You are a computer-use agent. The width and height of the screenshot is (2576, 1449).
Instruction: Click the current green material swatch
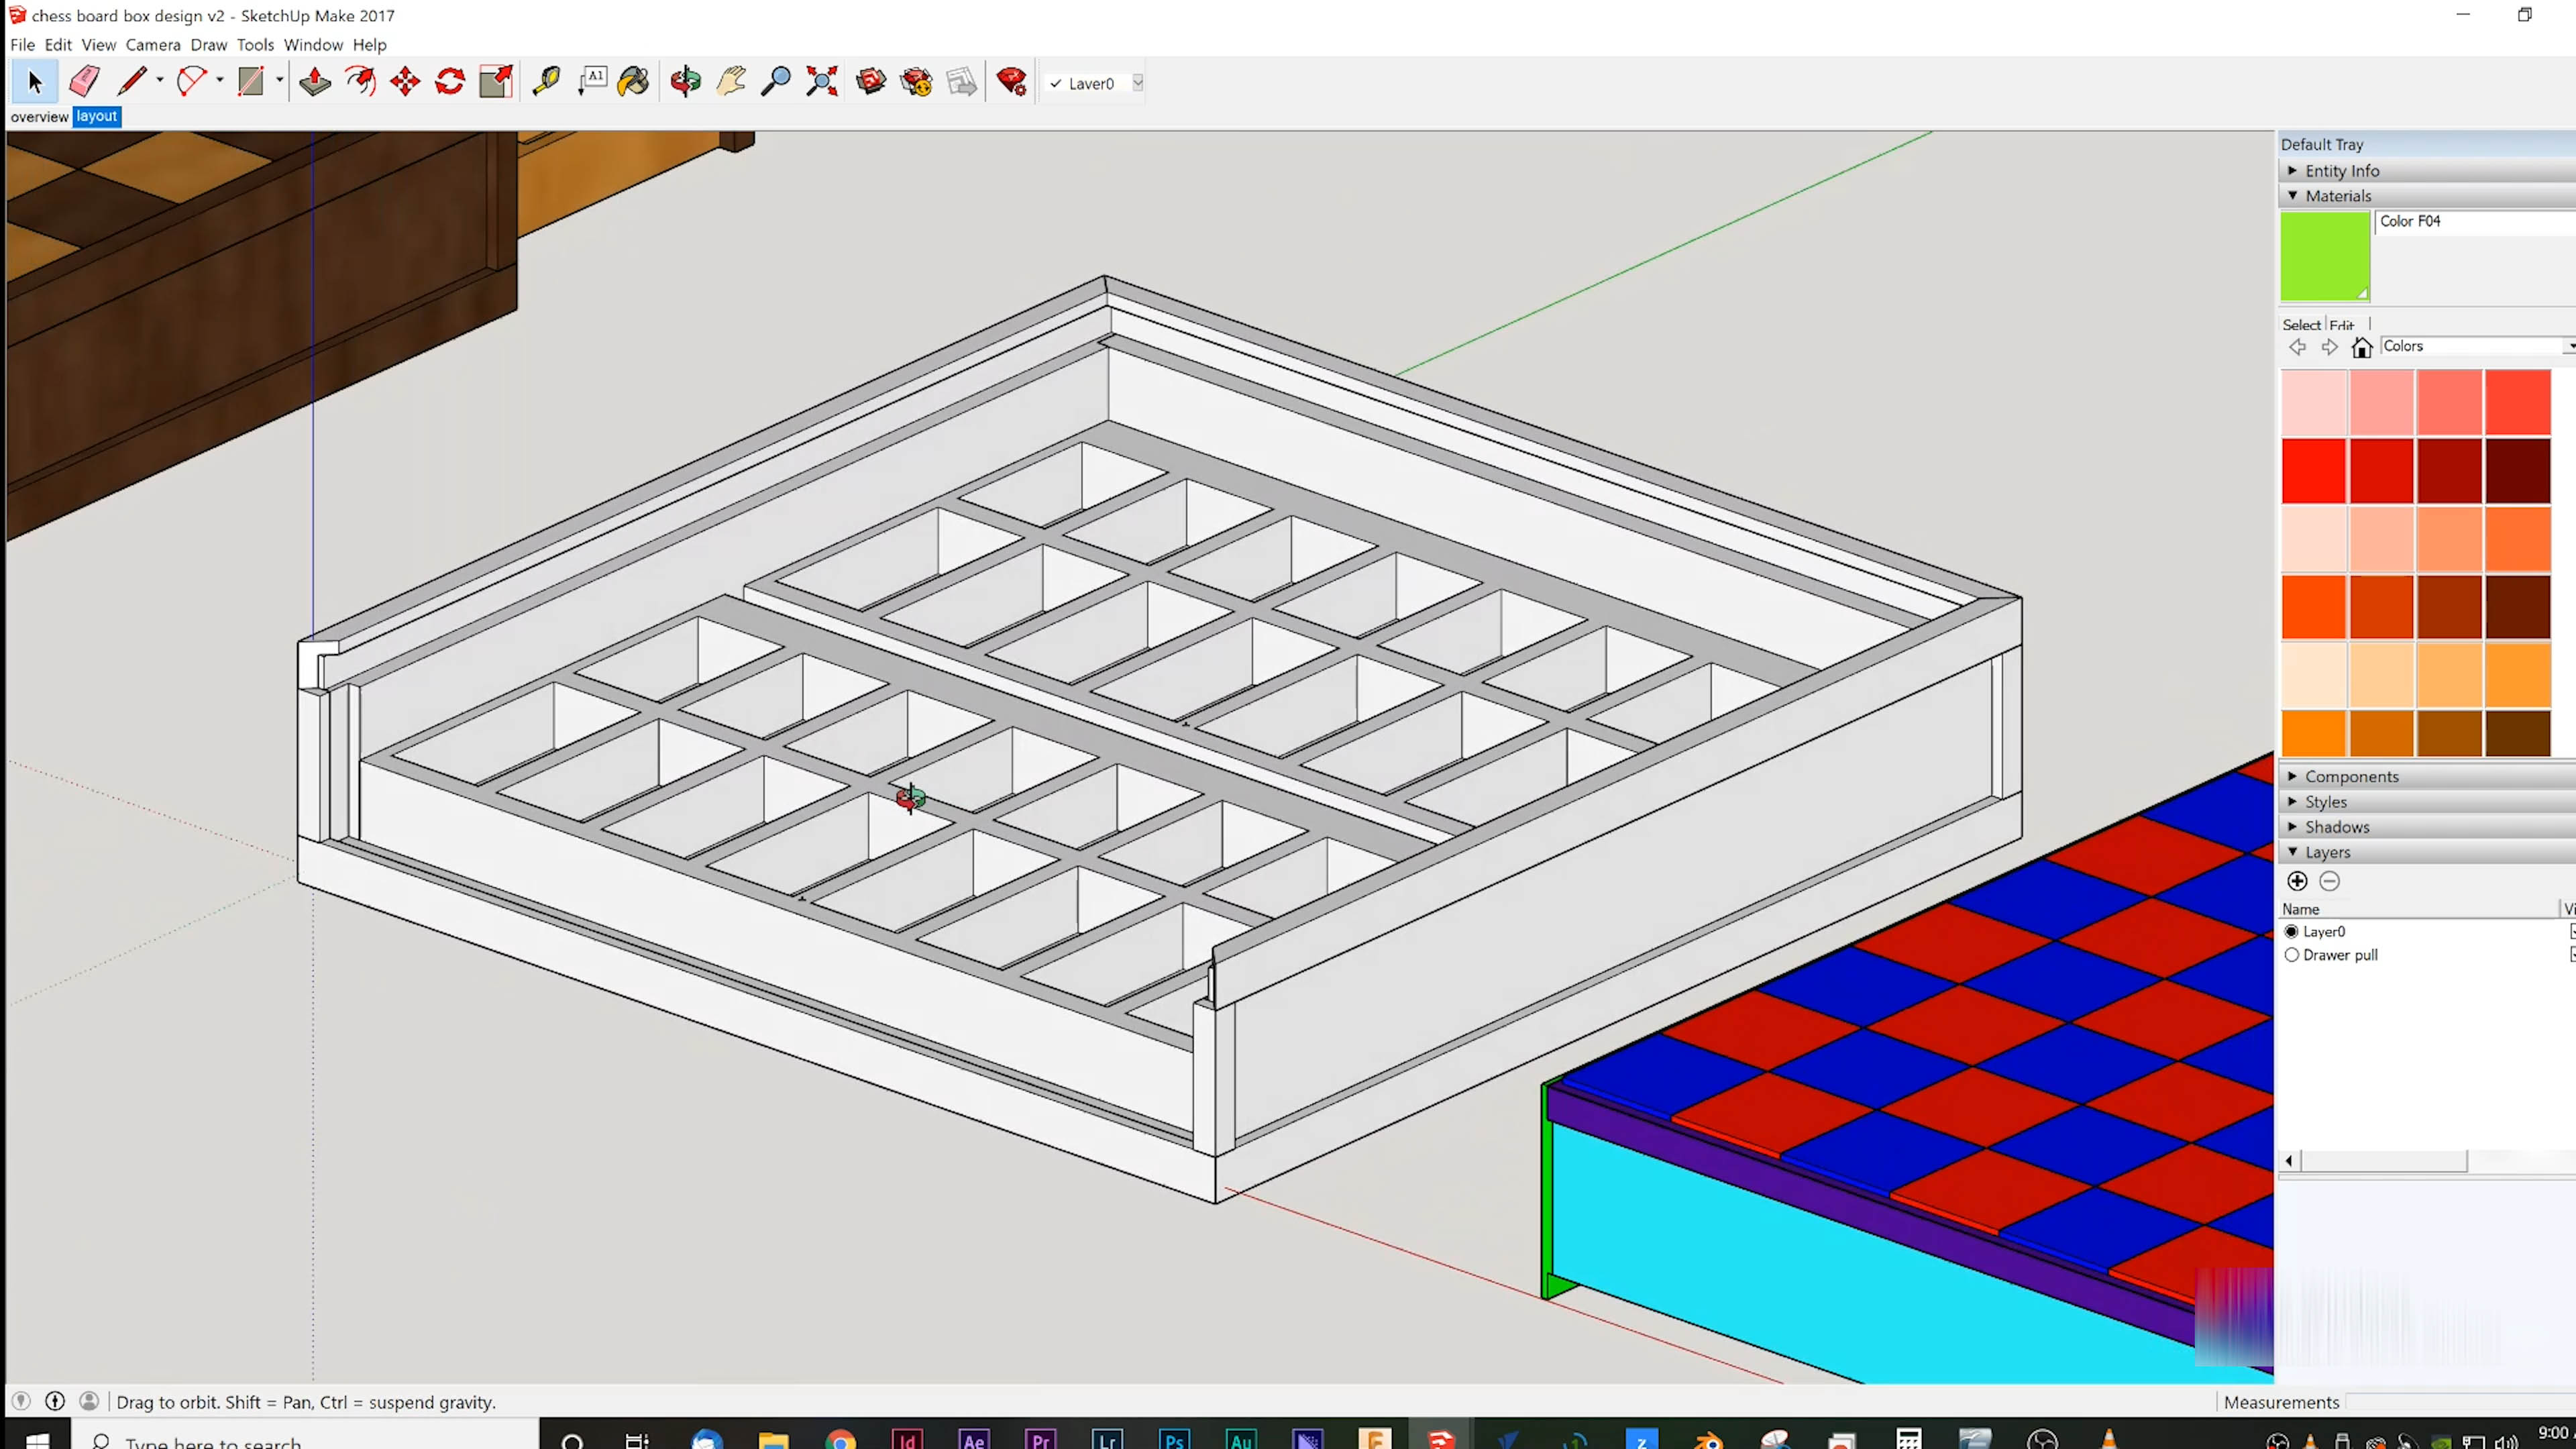coord(2325,256)
